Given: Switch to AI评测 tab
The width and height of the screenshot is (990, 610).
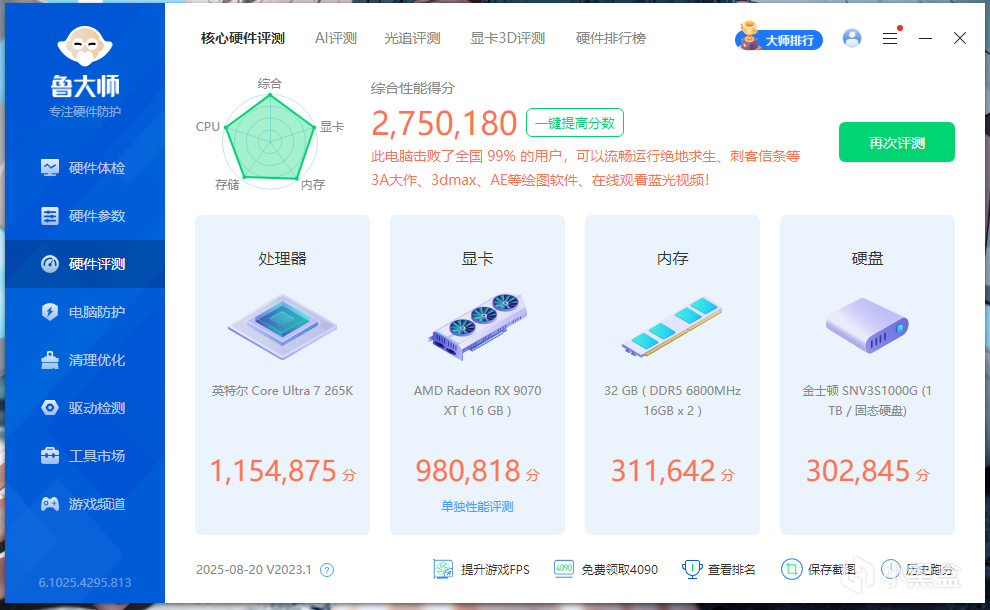Looking at the screenshot, I should (336, 39).
